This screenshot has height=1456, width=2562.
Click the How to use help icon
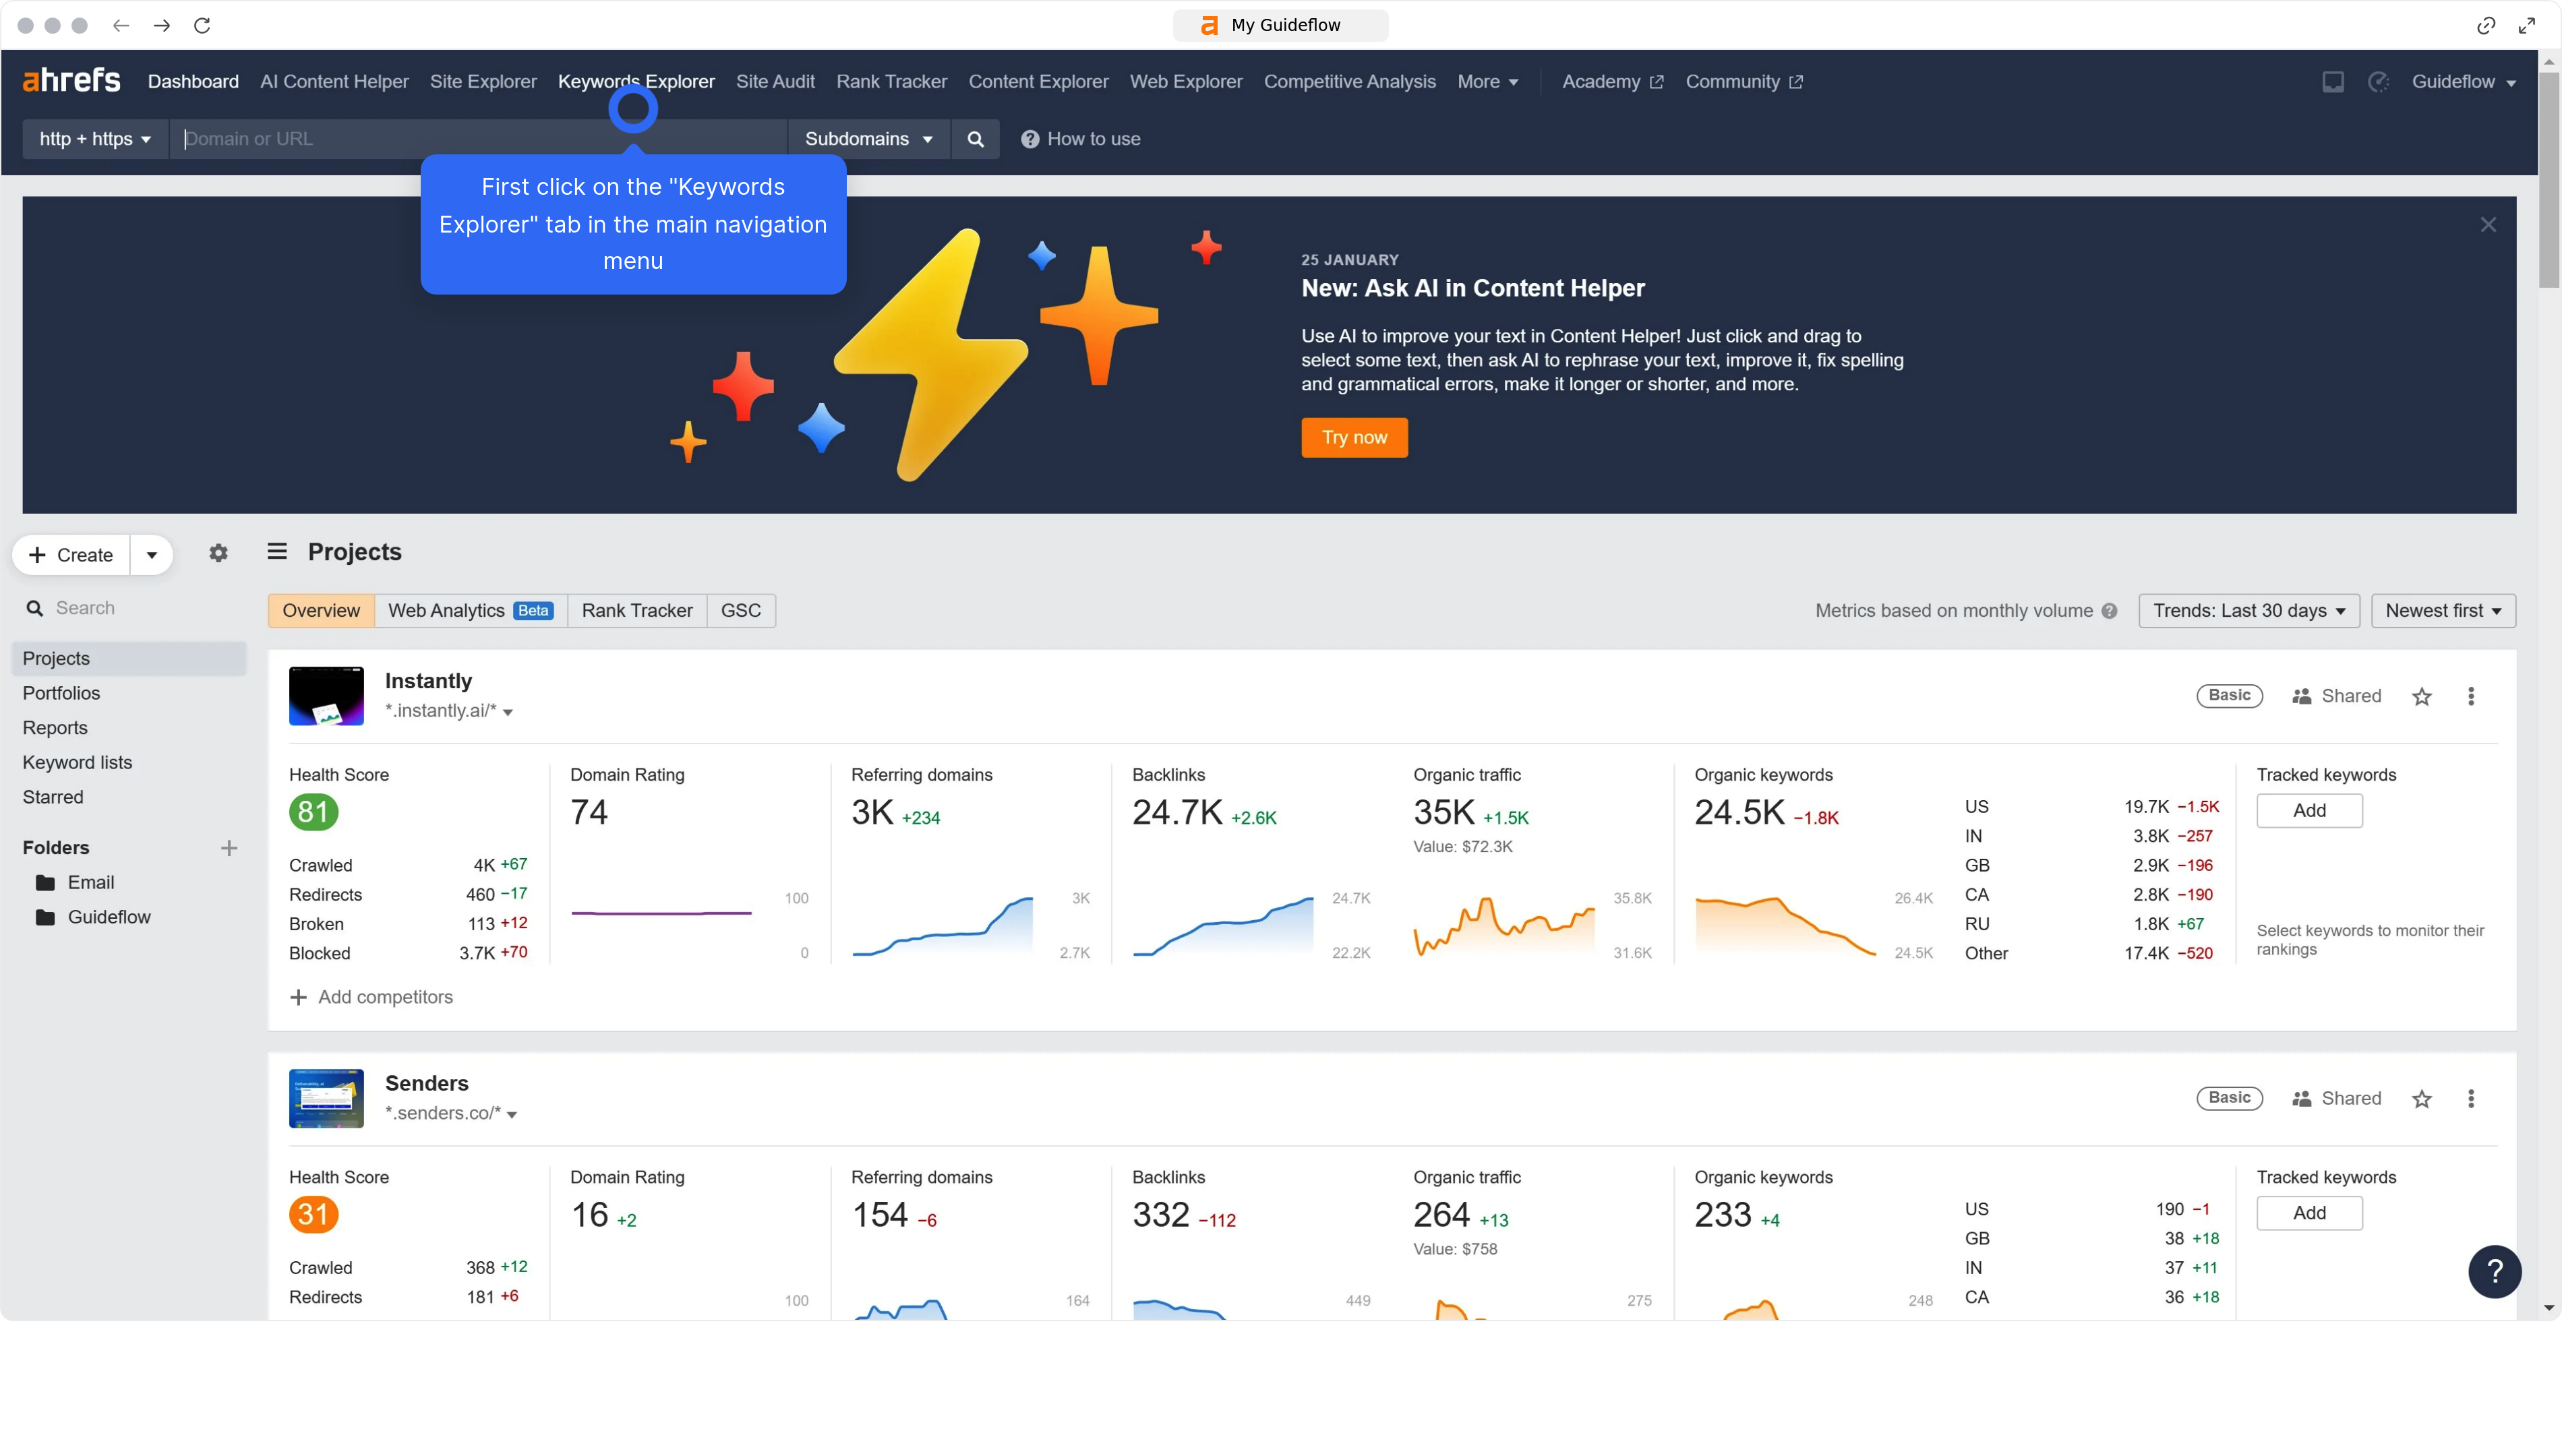tap(1030, 139)
